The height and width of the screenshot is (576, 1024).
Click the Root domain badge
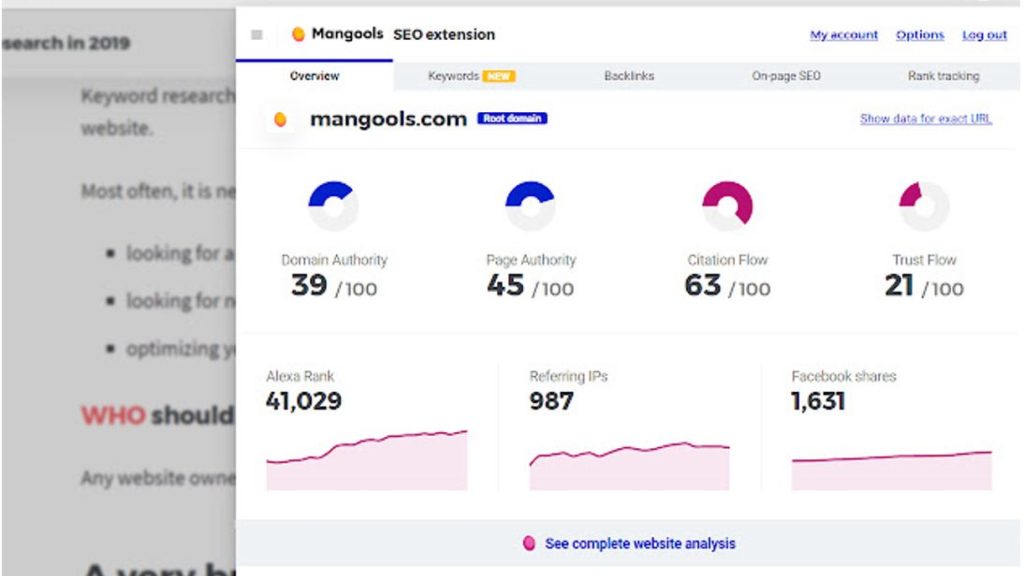pyautogui.click(x=512, y=118)
